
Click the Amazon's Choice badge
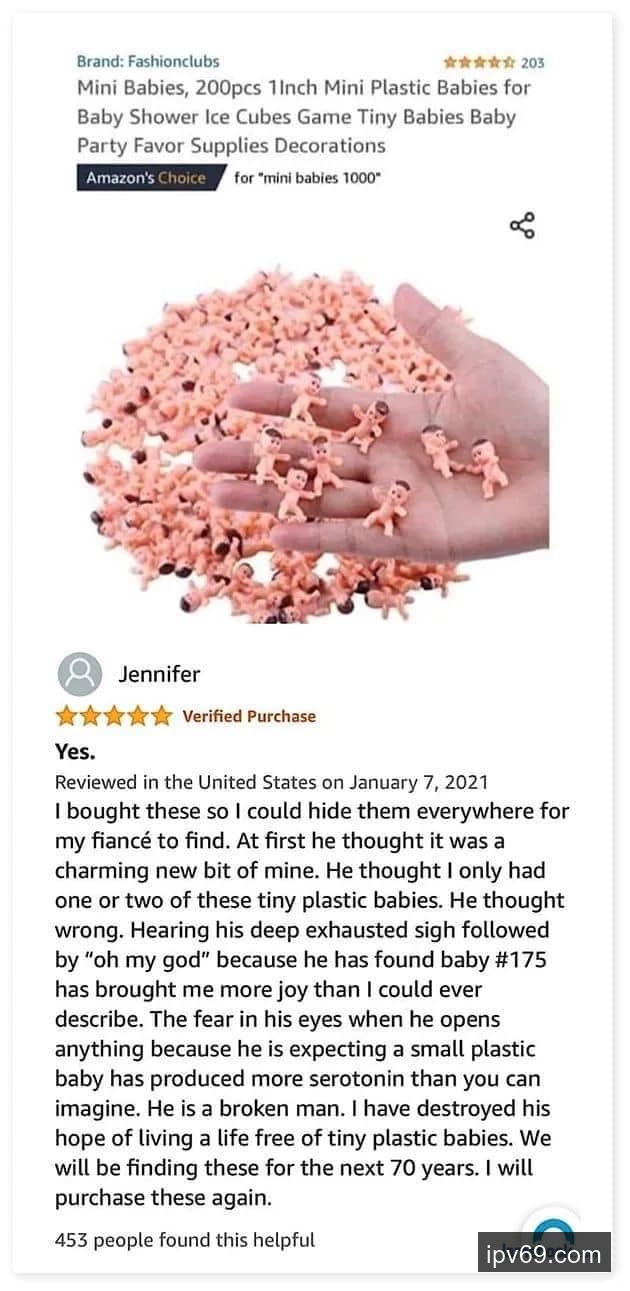[147, 178]
